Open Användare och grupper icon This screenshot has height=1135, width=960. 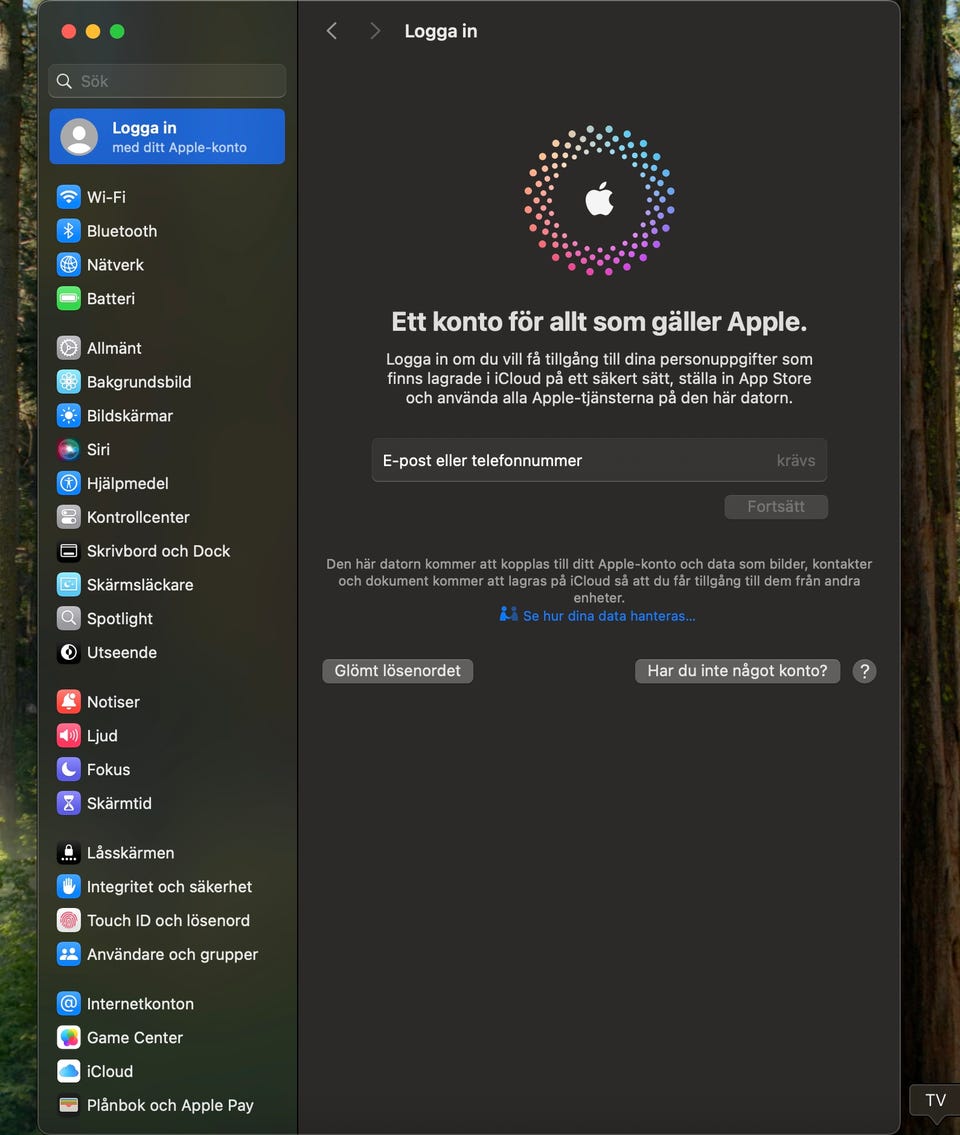69,954
